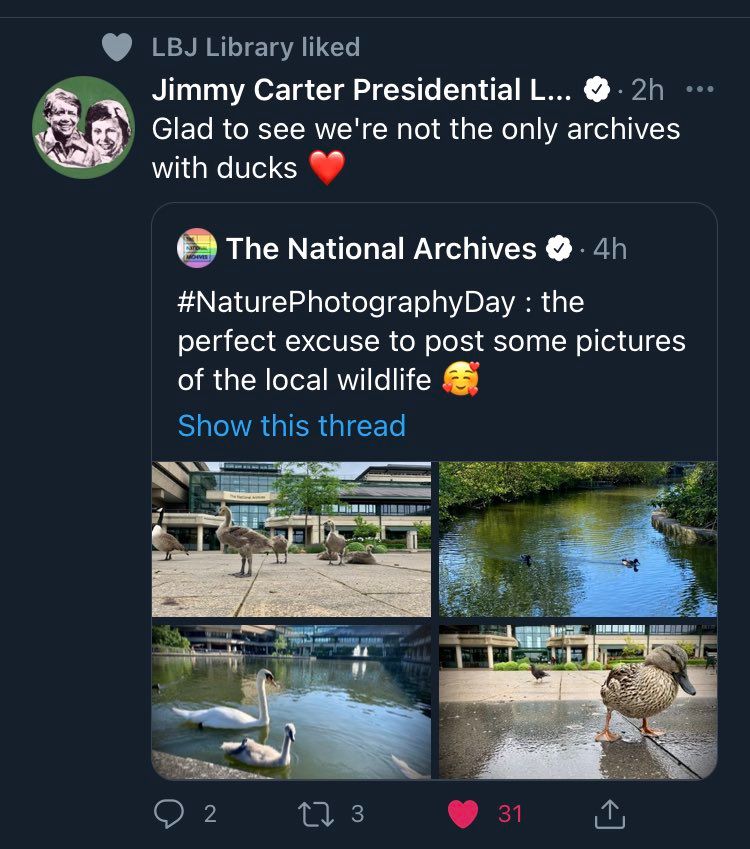Screen dimensions: 750x849
Task: View the close-up mallard duck photo
Action: (x=578, y=700)
